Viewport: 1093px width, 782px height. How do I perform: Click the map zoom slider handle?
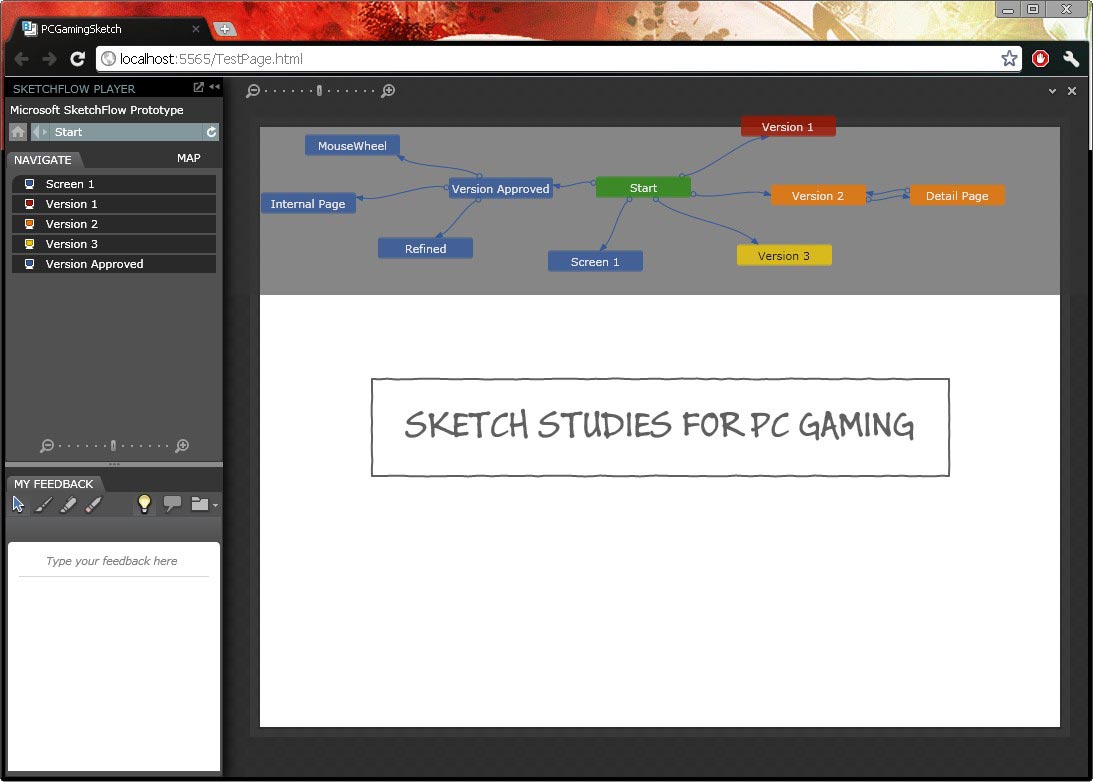click(x=319, y=91)
